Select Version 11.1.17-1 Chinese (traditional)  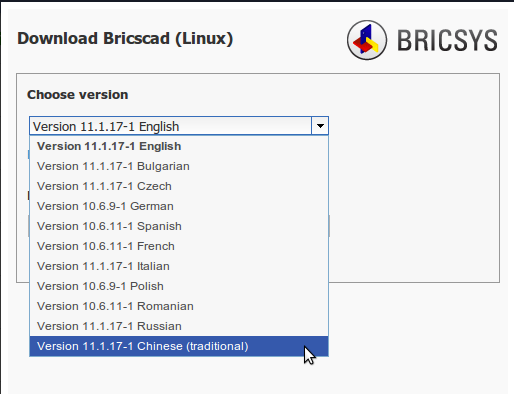[x=179, y=346]
